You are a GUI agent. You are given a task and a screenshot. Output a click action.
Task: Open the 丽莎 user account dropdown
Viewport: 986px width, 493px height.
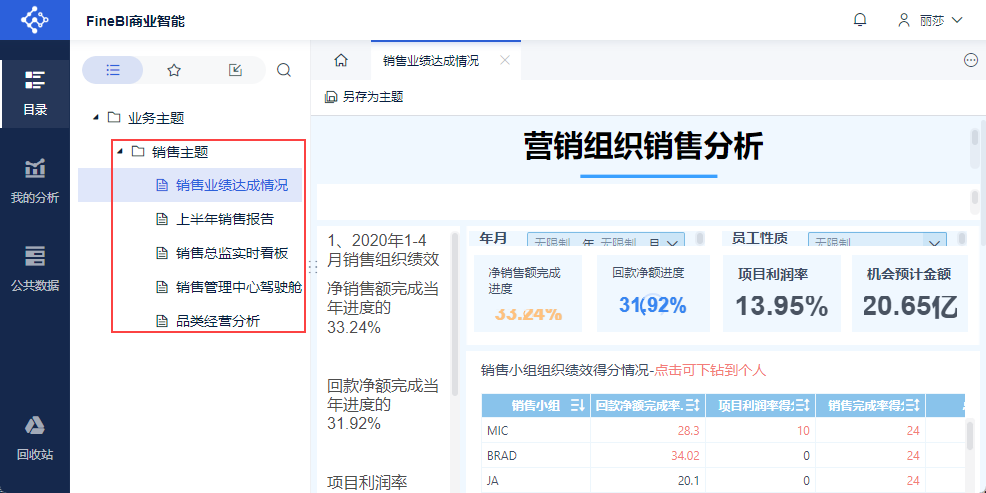tap(930, 20)
